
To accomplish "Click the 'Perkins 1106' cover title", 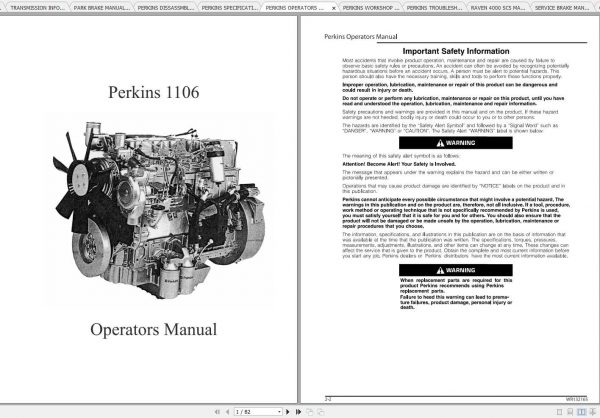I will (x=154, y=92).
